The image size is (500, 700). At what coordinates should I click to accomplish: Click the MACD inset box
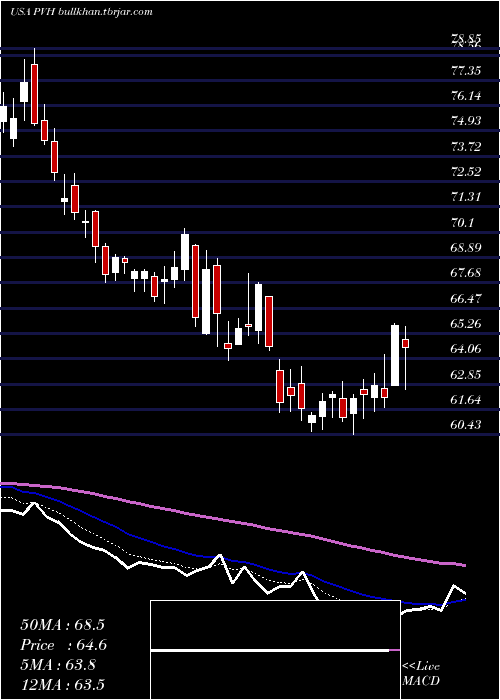[275, 650]
